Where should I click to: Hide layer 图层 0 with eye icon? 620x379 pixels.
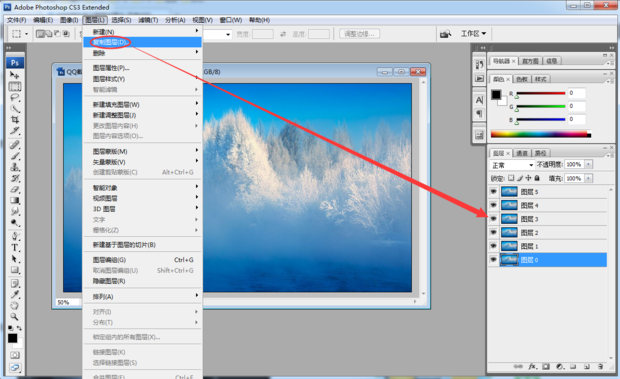point(493,260)
